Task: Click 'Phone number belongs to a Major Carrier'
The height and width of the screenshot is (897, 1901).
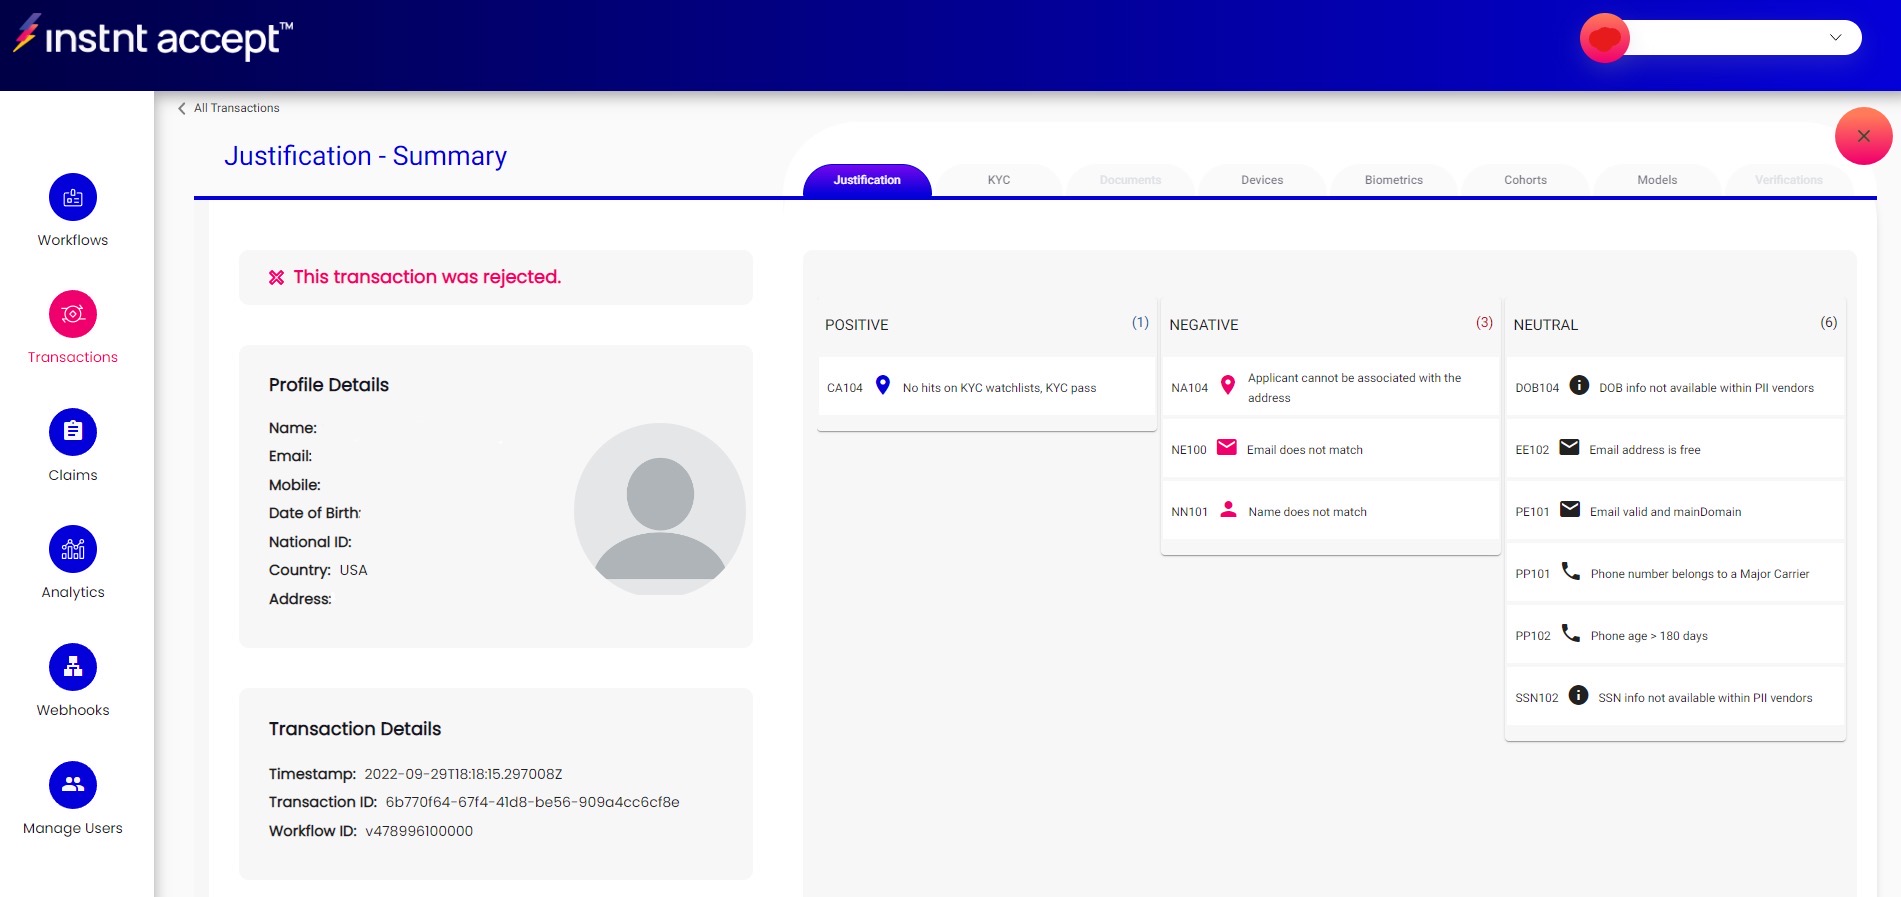Action: tap(1700, 574)
